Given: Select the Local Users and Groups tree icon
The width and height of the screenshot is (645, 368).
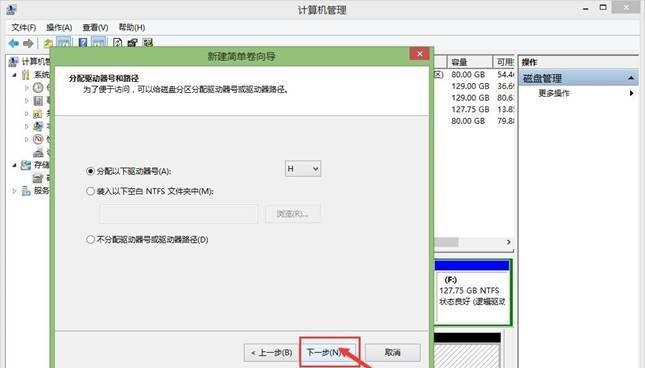Looking at the screenshot, I should pos(38,126).
